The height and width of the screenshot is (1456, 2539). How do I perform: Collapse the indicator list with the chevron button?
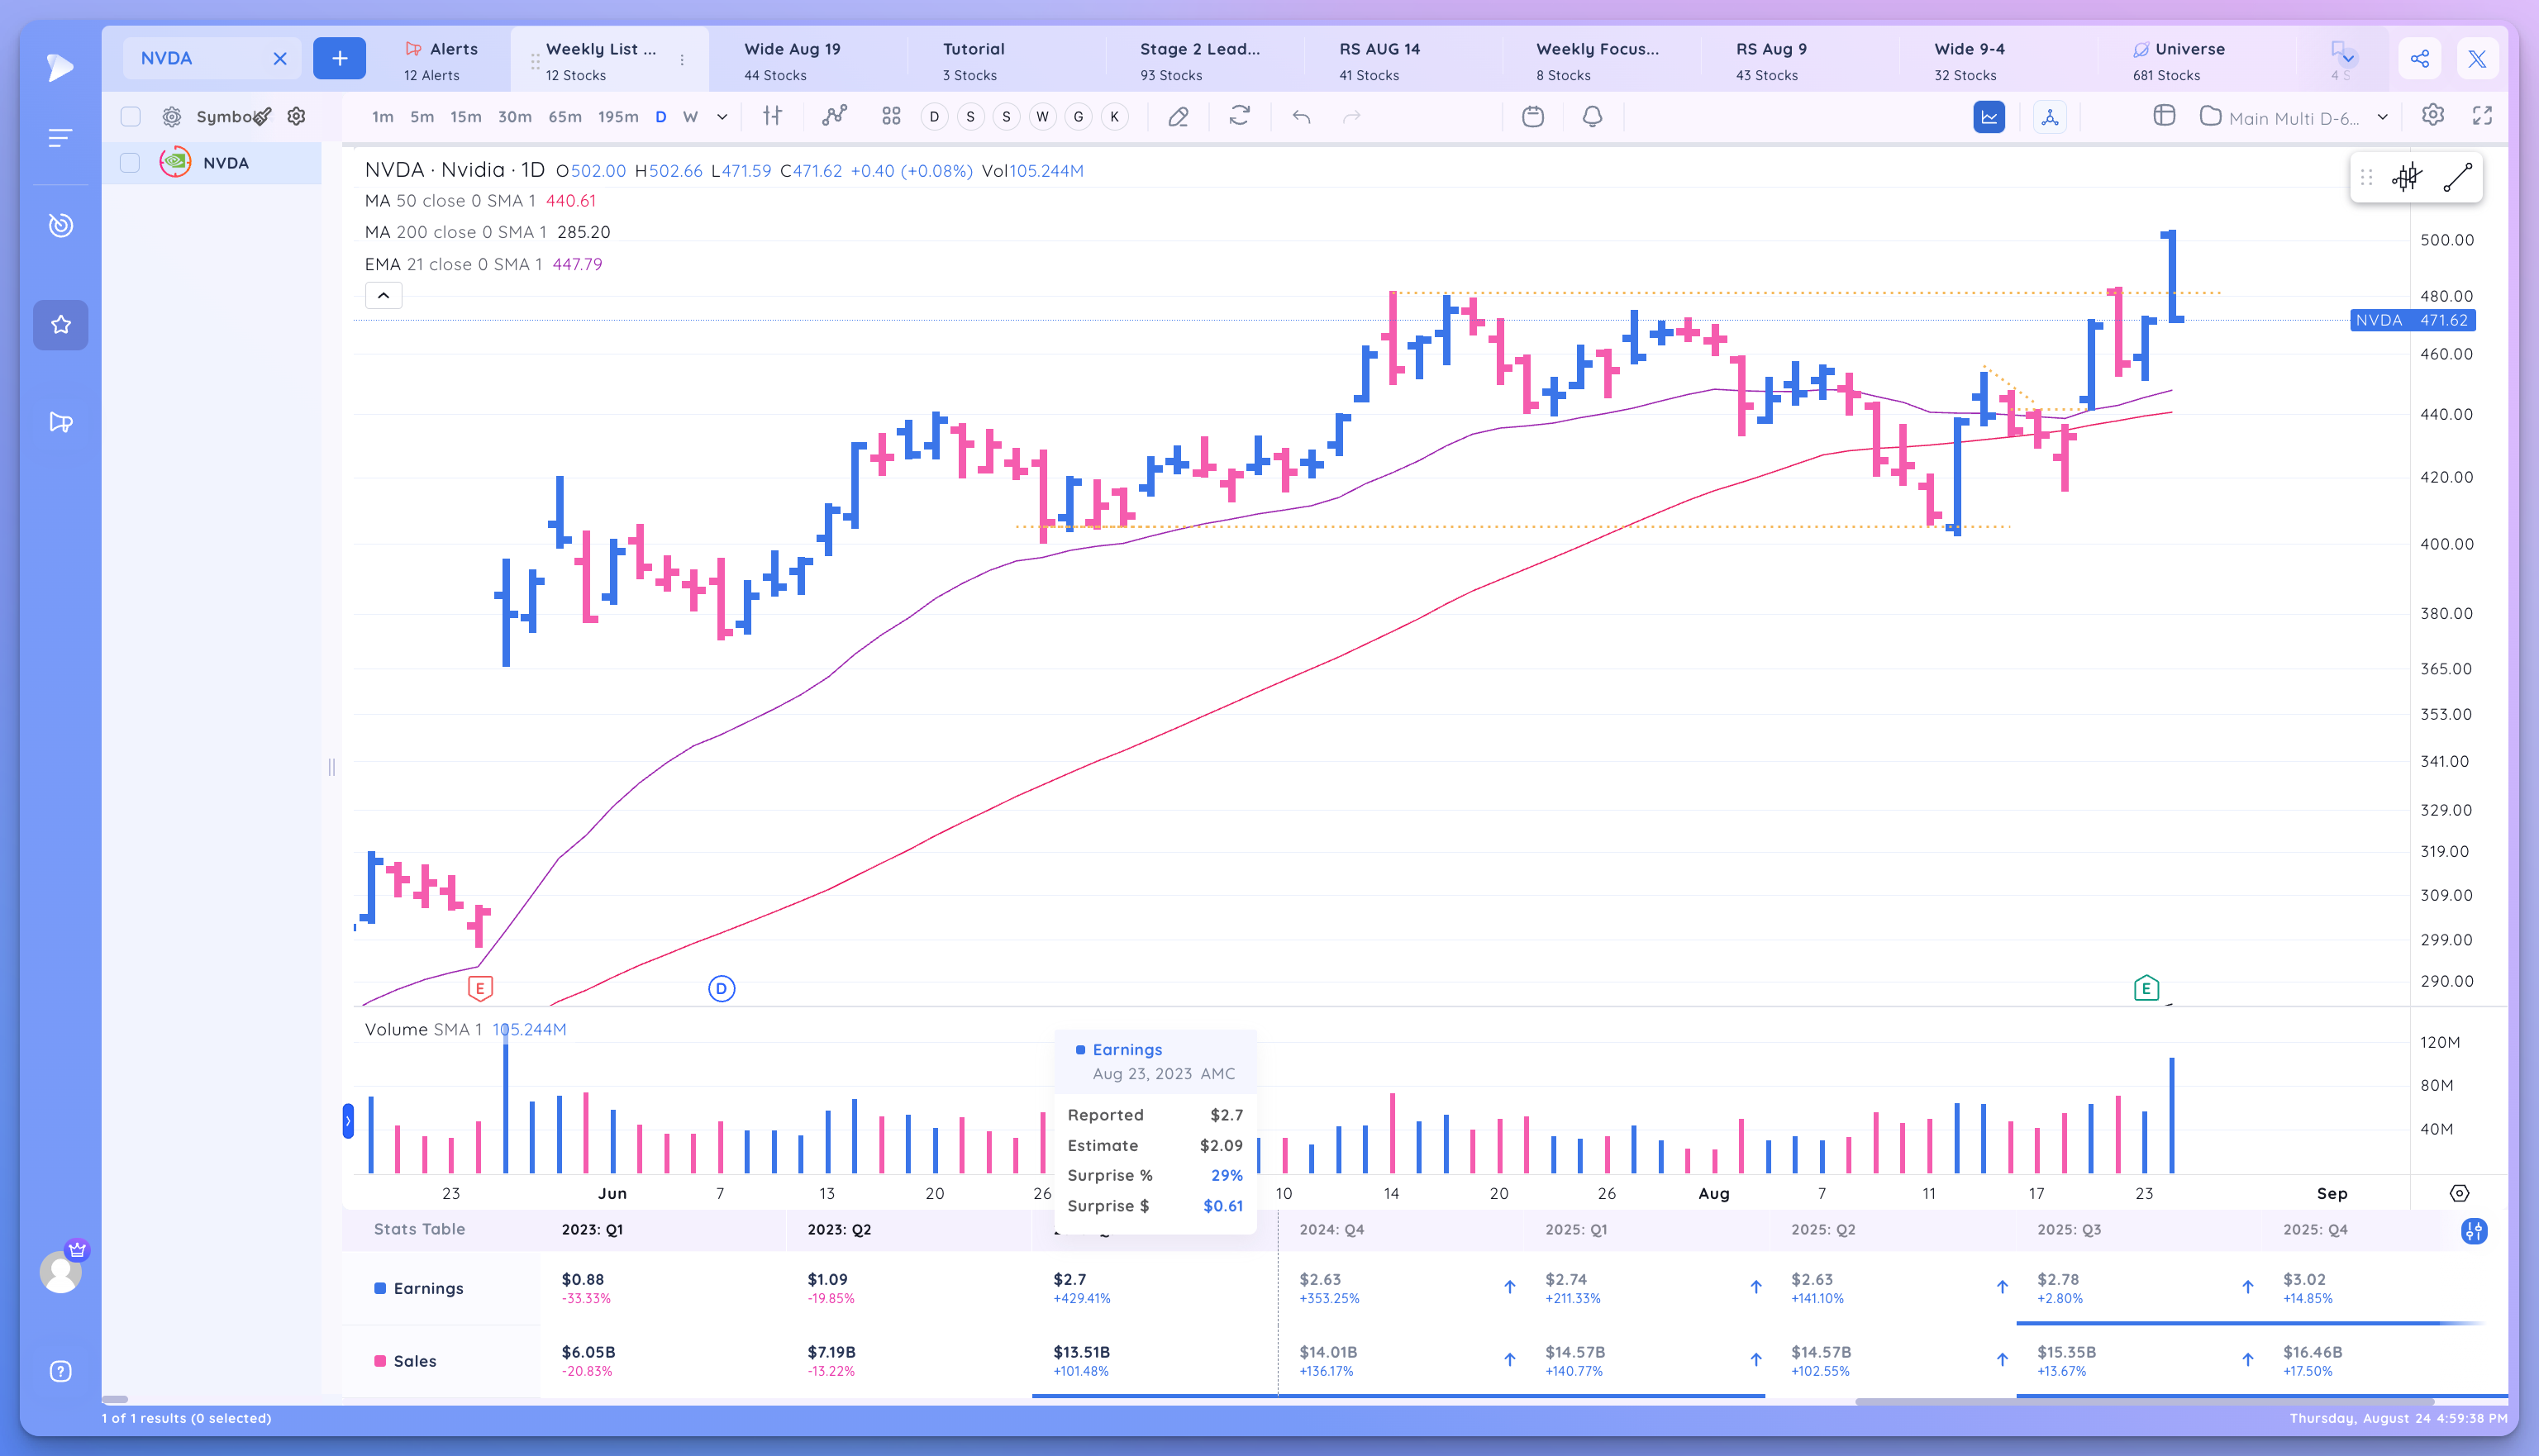tap(383, 295)
